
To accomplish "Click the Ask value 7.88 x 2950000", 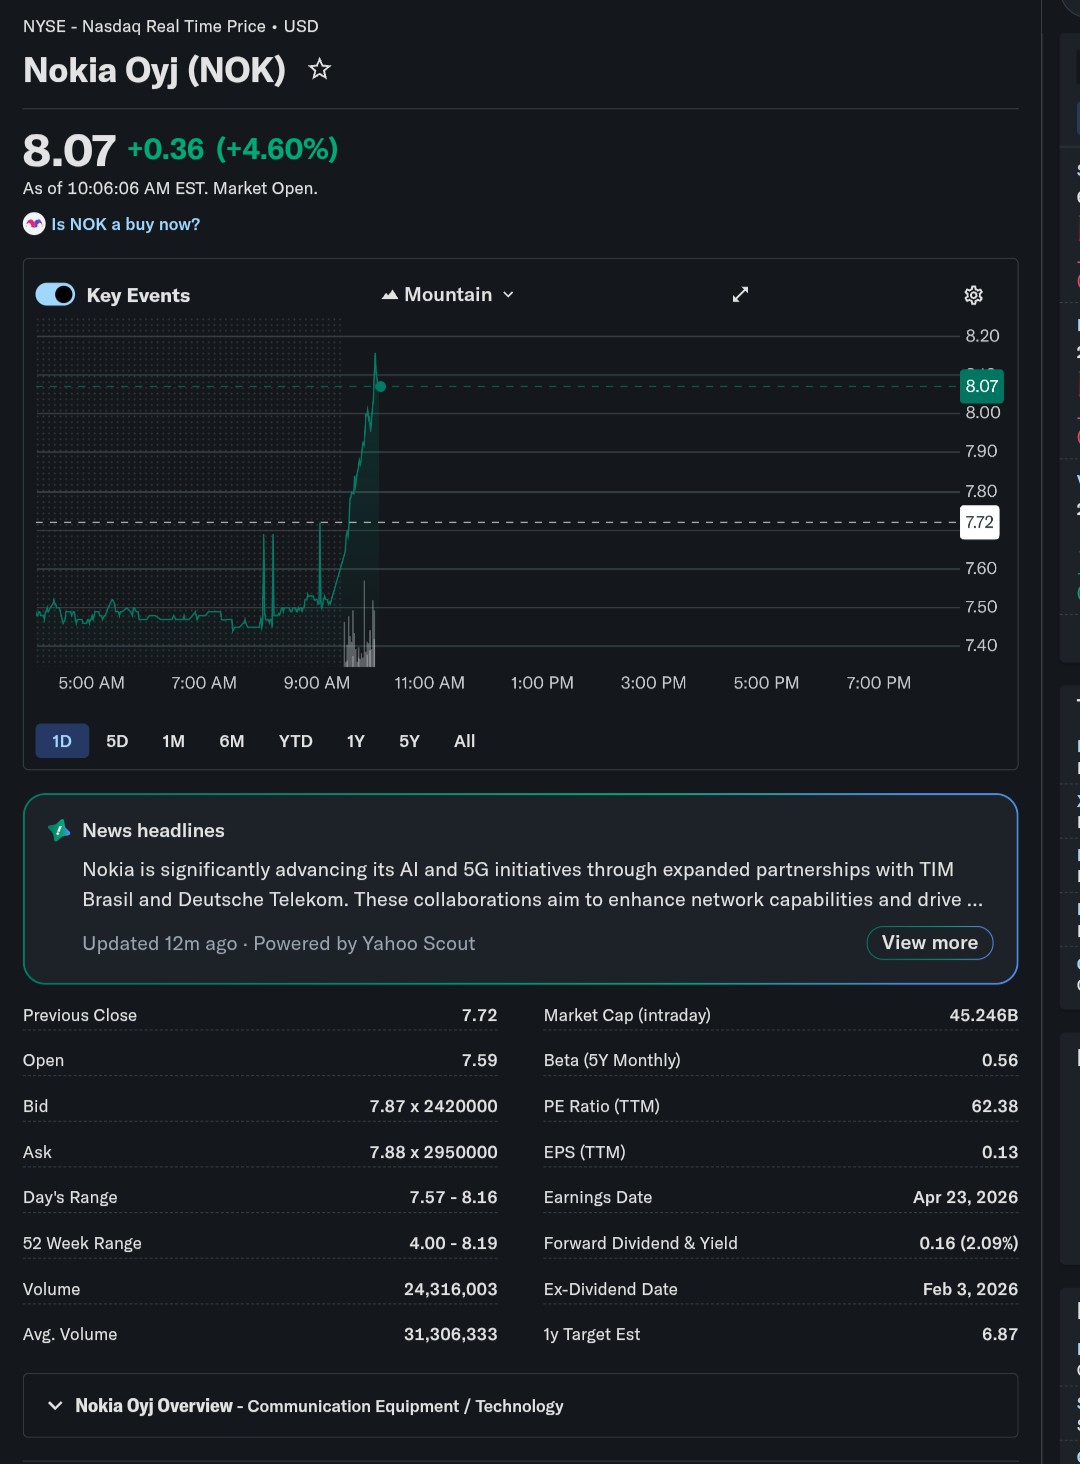I will (433, 1152).
